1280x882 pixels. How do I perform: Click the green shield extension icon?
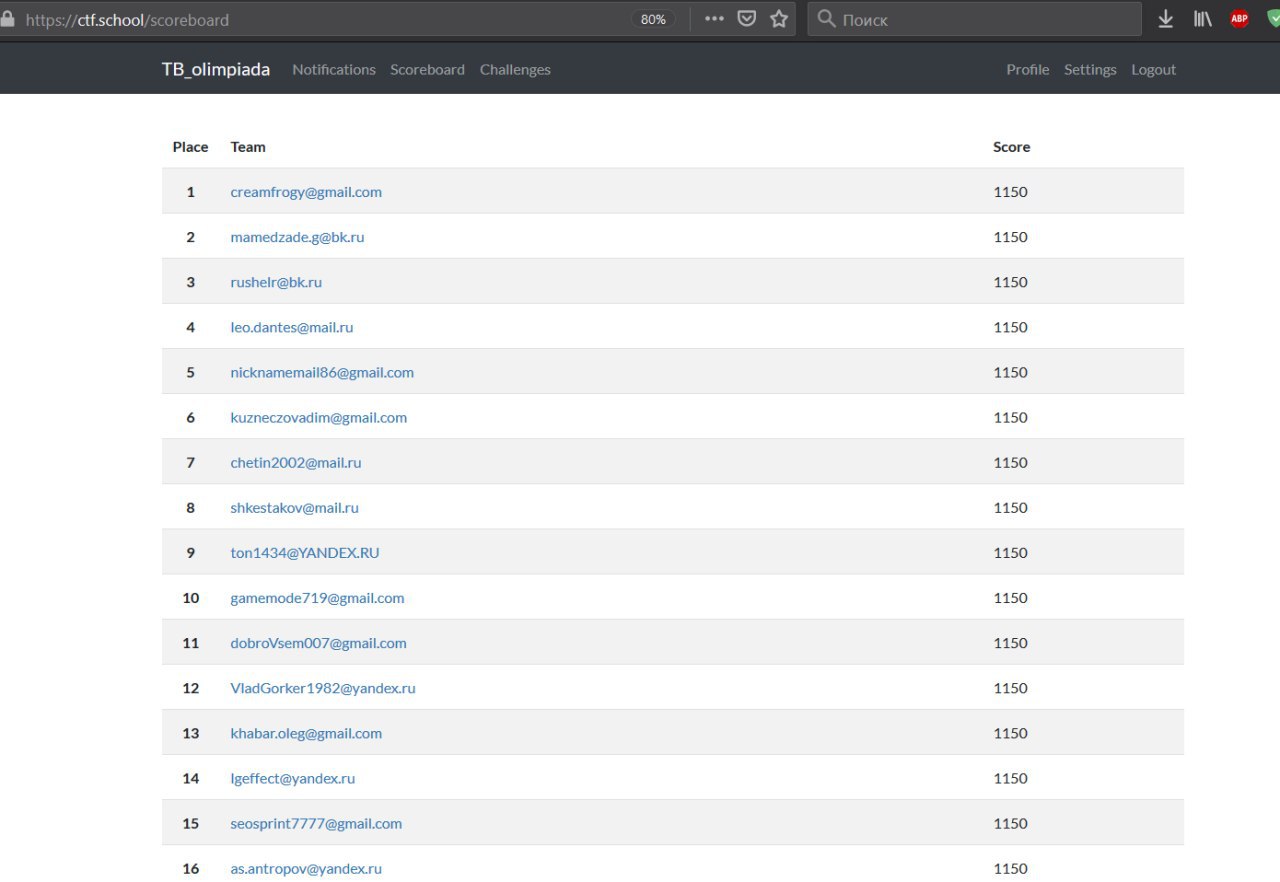[x=1272, y=19]
